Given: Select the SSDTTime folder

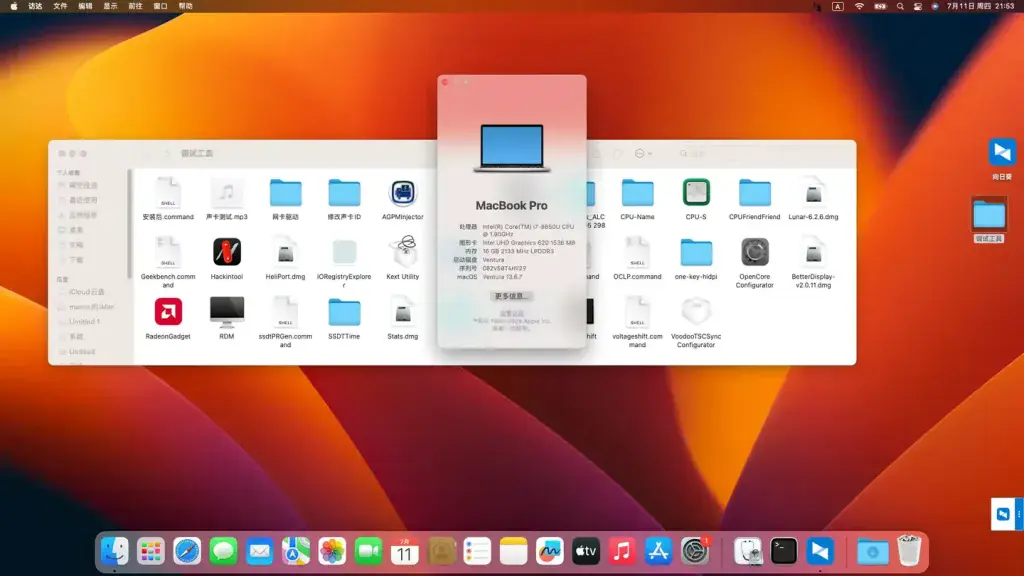Looking at the screenshot, I should click(x=344, y=312).
